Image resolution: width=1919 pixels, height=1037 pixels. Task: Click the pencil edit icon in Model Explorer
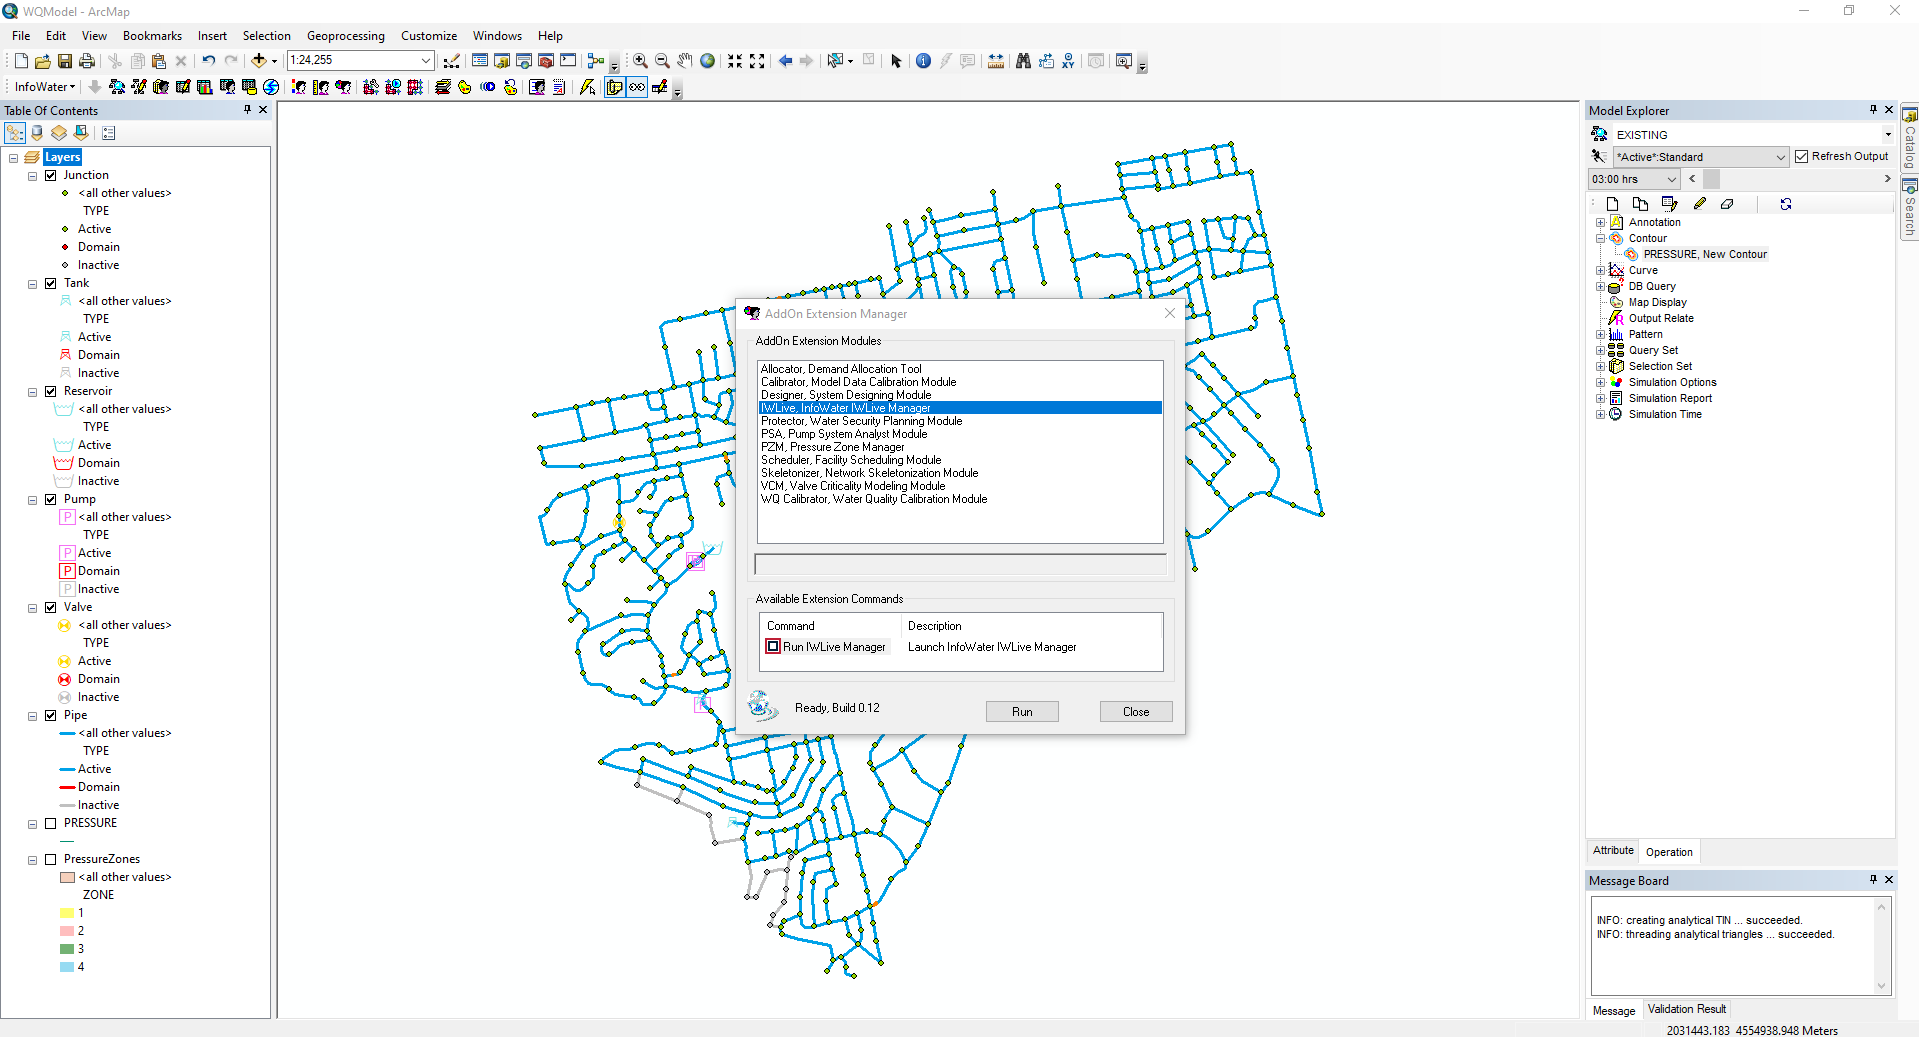click(x=1699, y=203)
